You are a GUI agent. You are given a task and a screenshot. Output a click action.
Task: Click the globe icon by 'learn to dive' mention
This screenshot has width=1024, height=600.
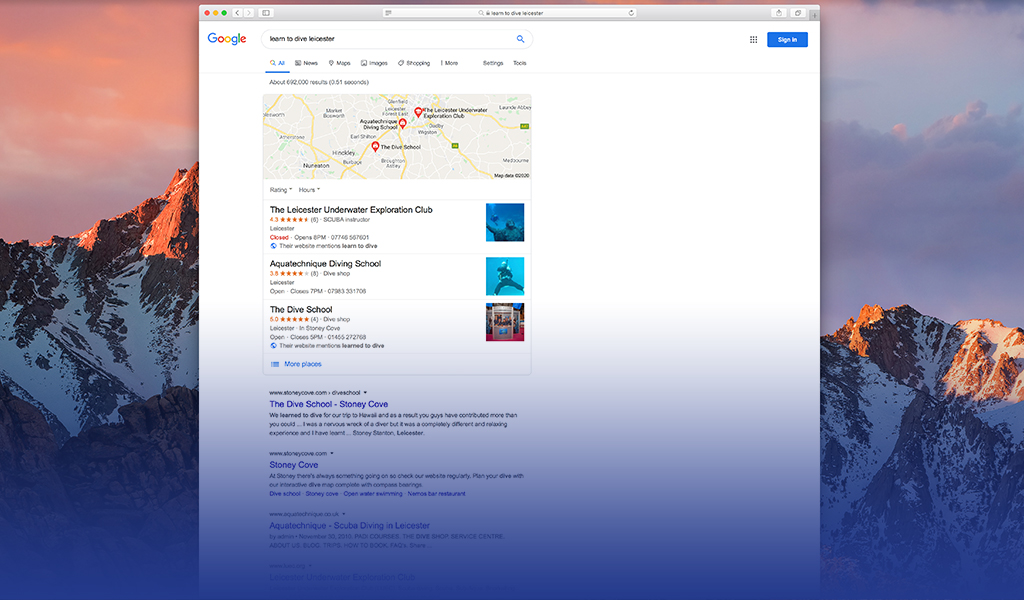[x=274, y=246]
